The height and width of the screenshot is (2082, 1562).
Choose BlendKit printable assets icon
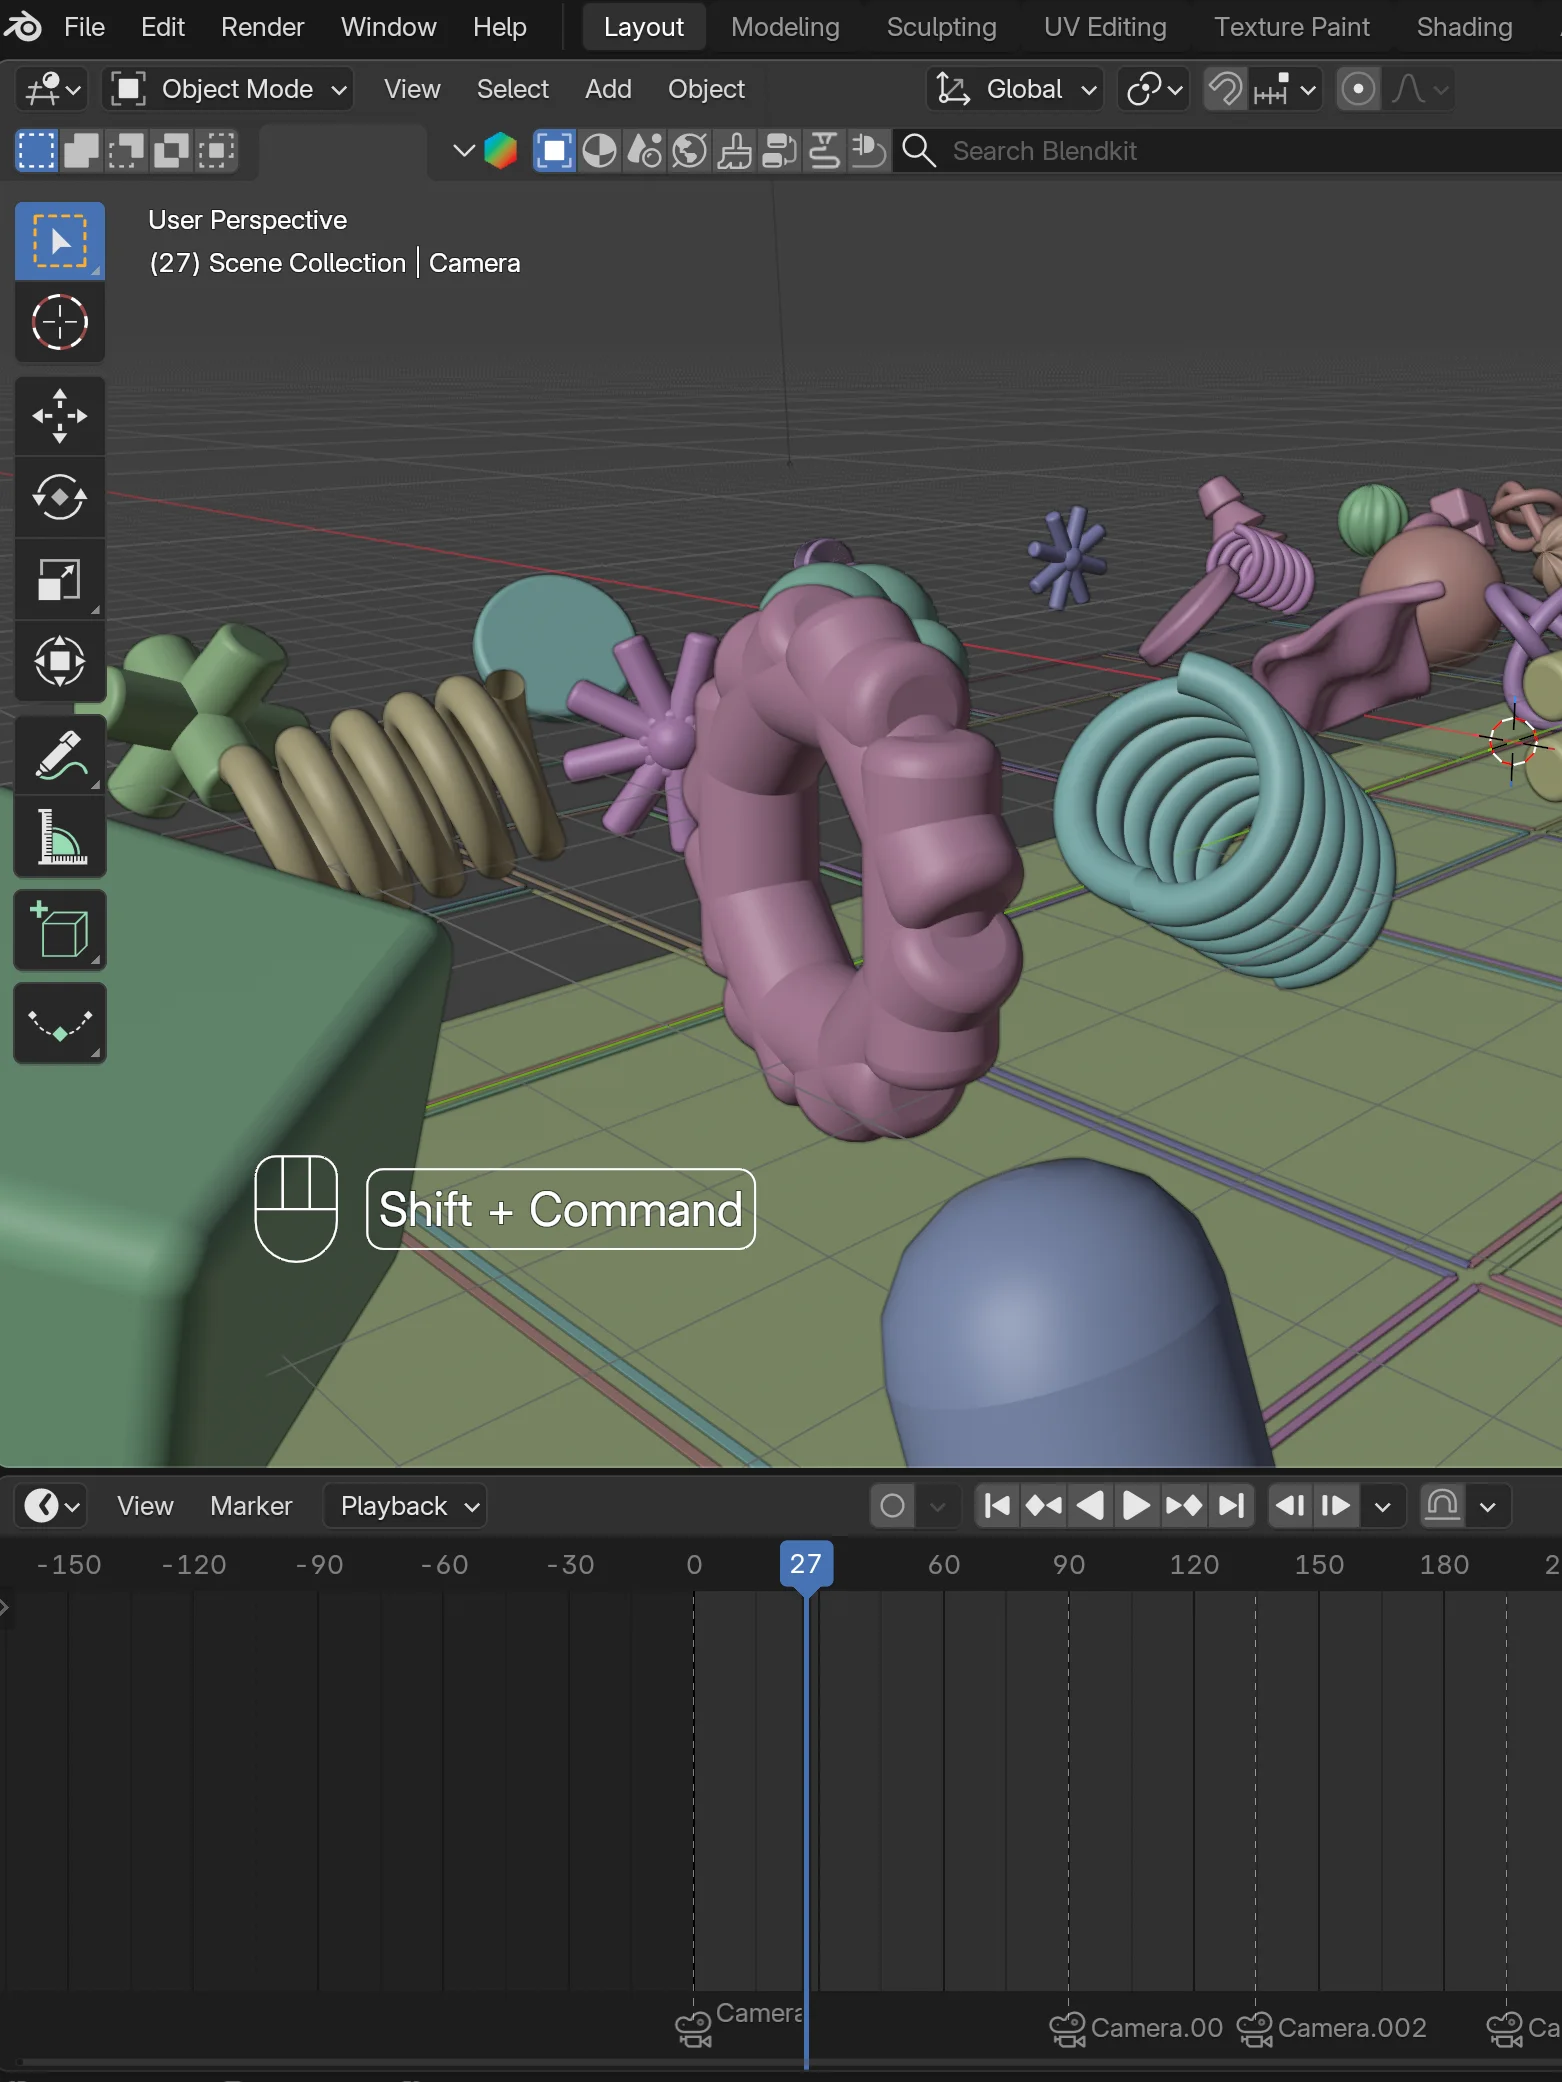[824, 151]
